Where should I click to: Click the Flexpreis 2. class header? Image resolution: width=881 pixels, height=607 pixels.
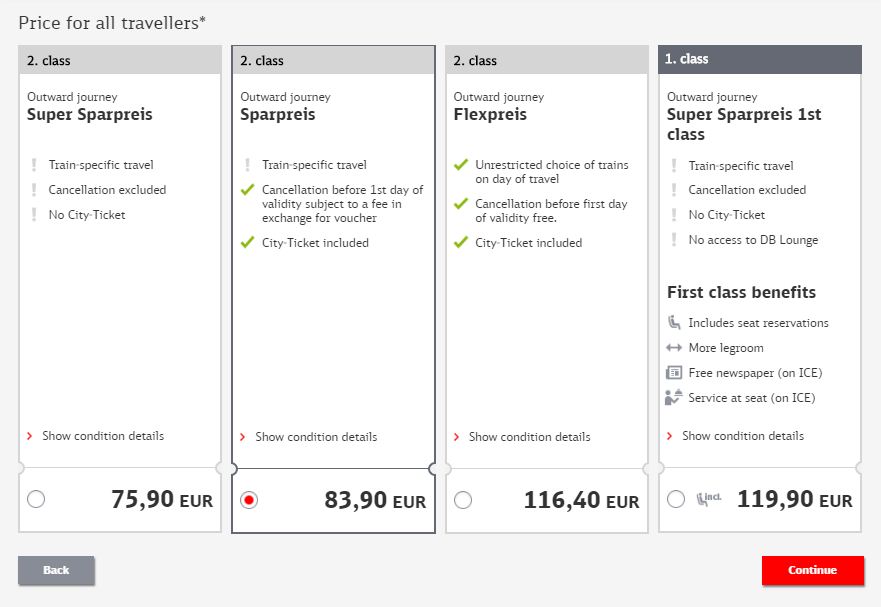point(546,60)
